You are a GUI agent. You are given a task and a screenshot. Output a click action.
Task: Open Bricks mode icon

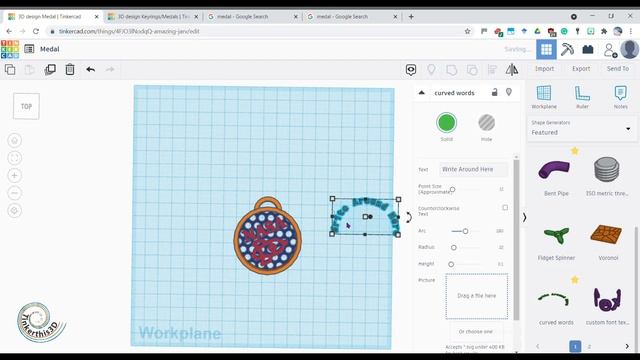coord(588,50)
